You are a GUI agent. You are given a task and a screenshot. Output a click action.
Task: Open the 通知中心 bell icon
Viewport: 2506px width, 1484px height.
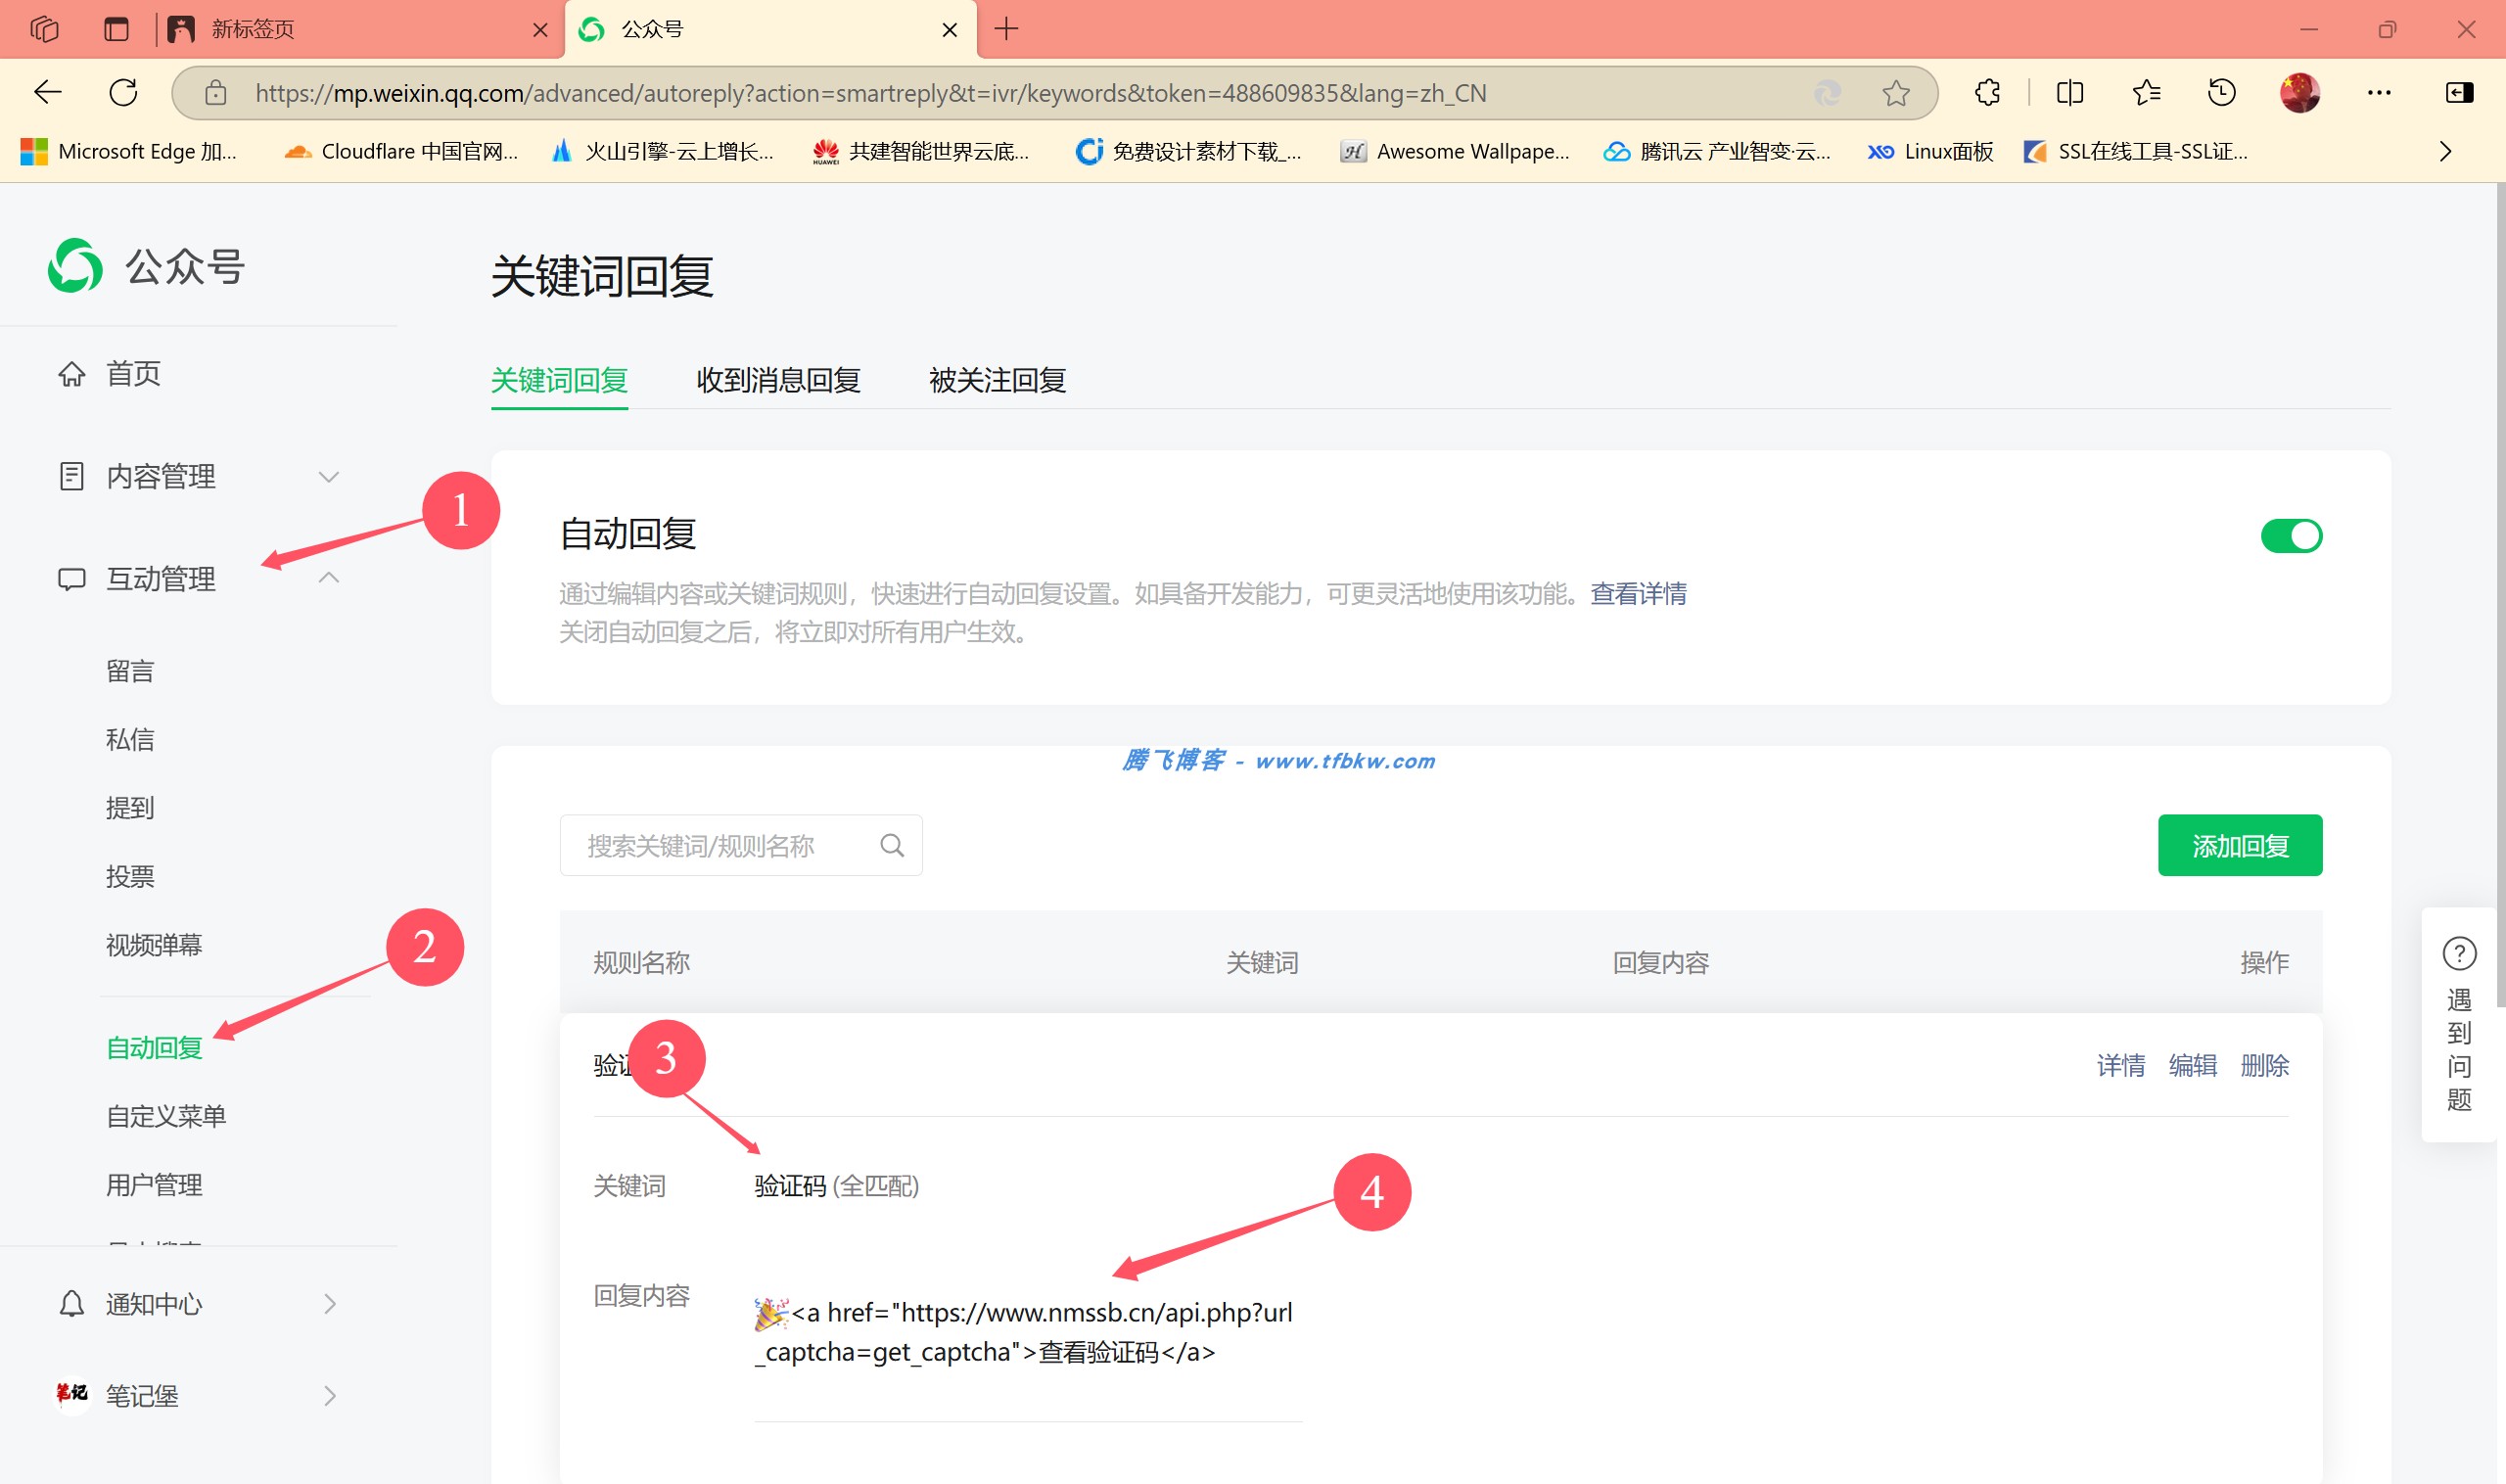coord(71,1303)
